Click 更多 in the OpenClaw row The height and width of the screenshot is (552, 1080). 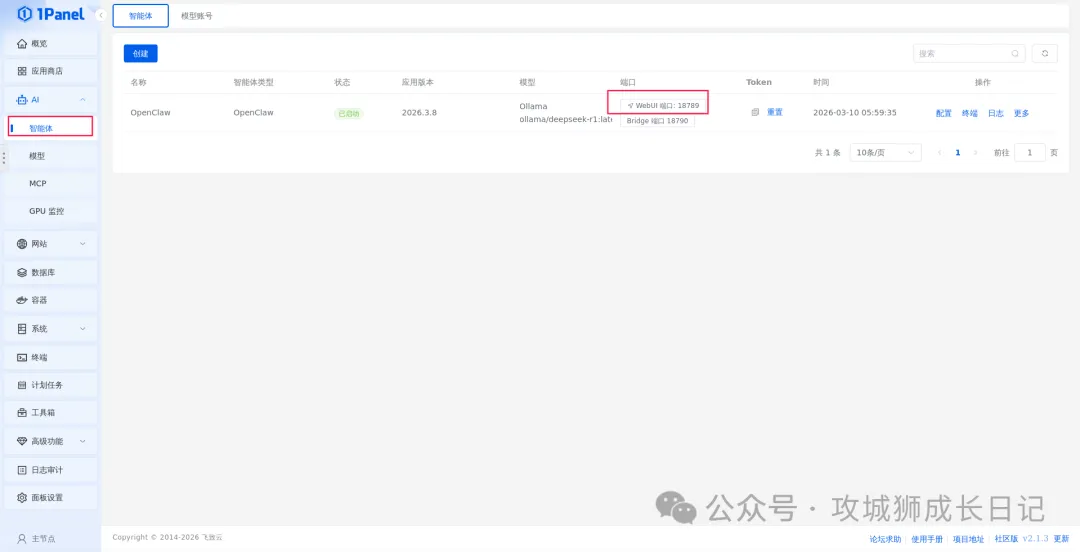[1021, 113]
